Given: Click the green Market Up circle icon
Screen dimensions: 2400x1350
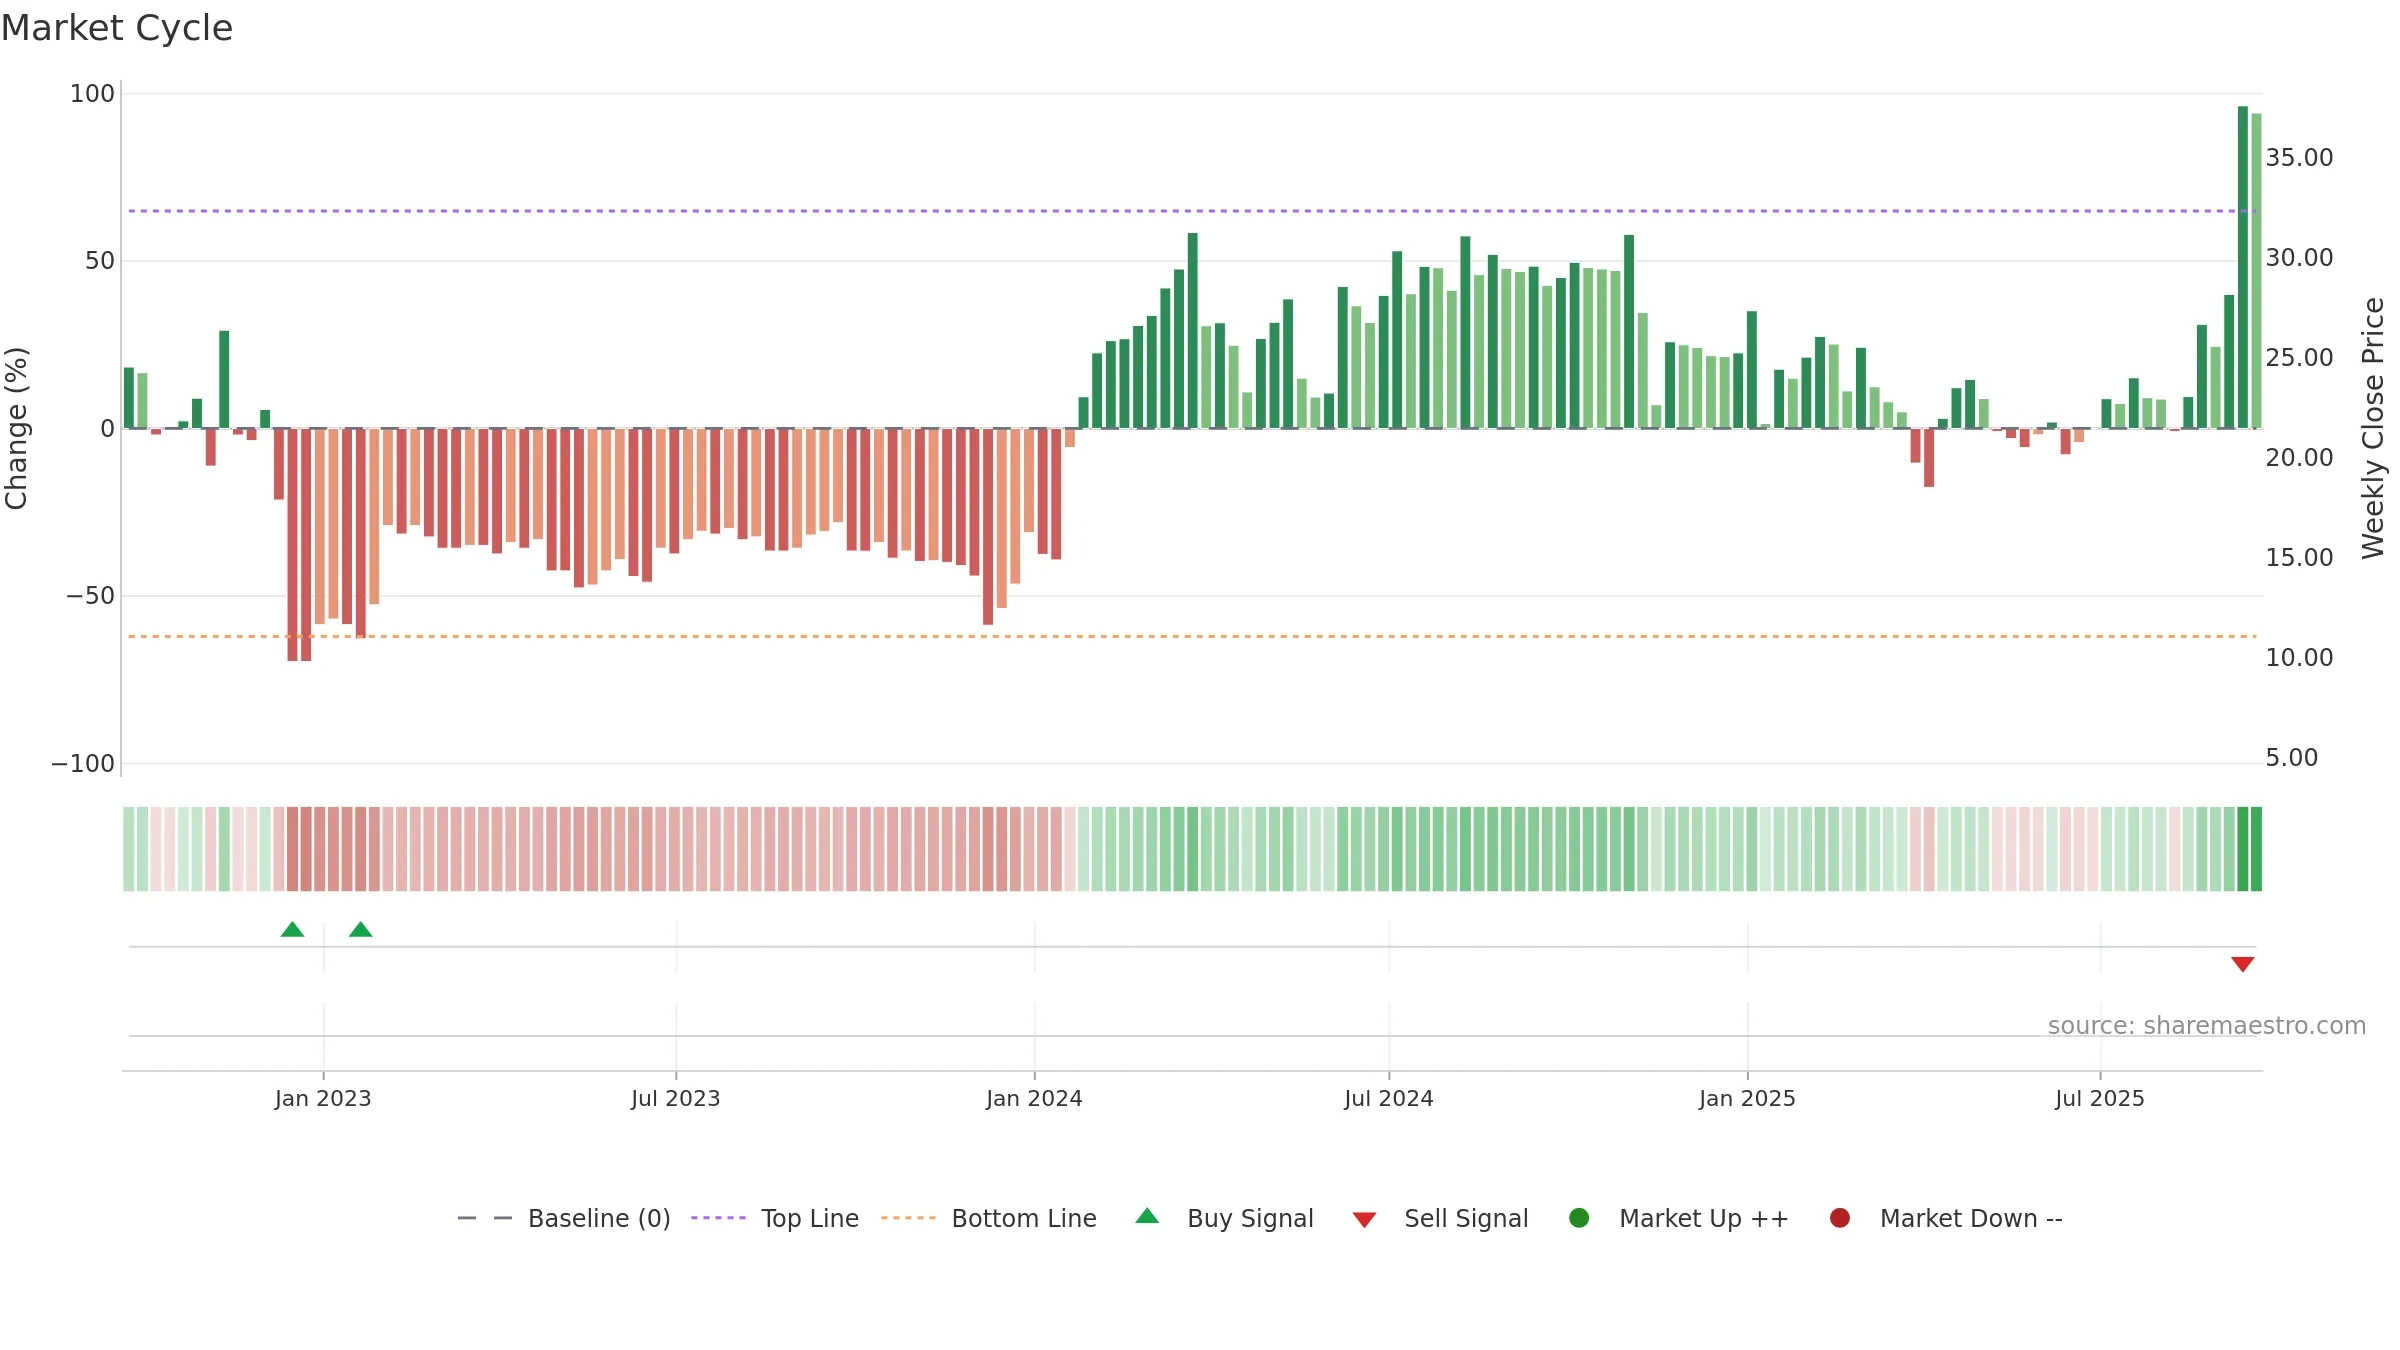Looking at the screenshot, I should tap(1579, 1218).
